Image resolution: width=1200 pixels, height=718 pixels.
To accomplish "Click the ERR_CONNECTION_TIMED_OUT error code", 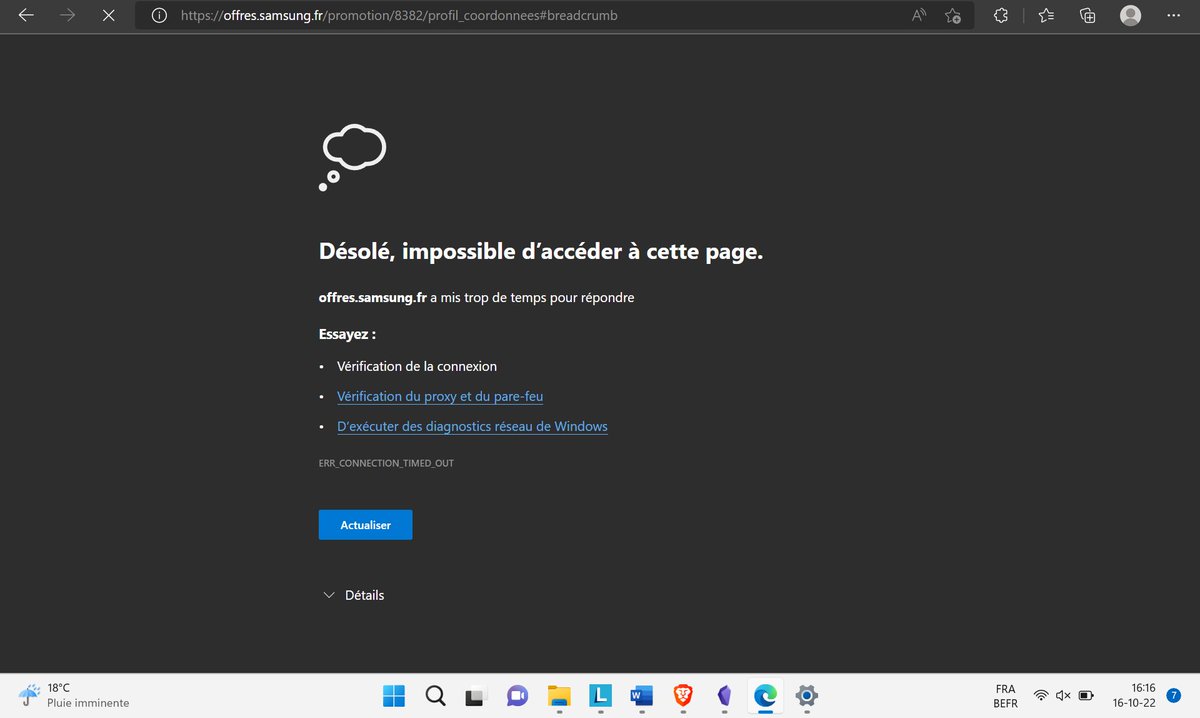I will [386, 463].
